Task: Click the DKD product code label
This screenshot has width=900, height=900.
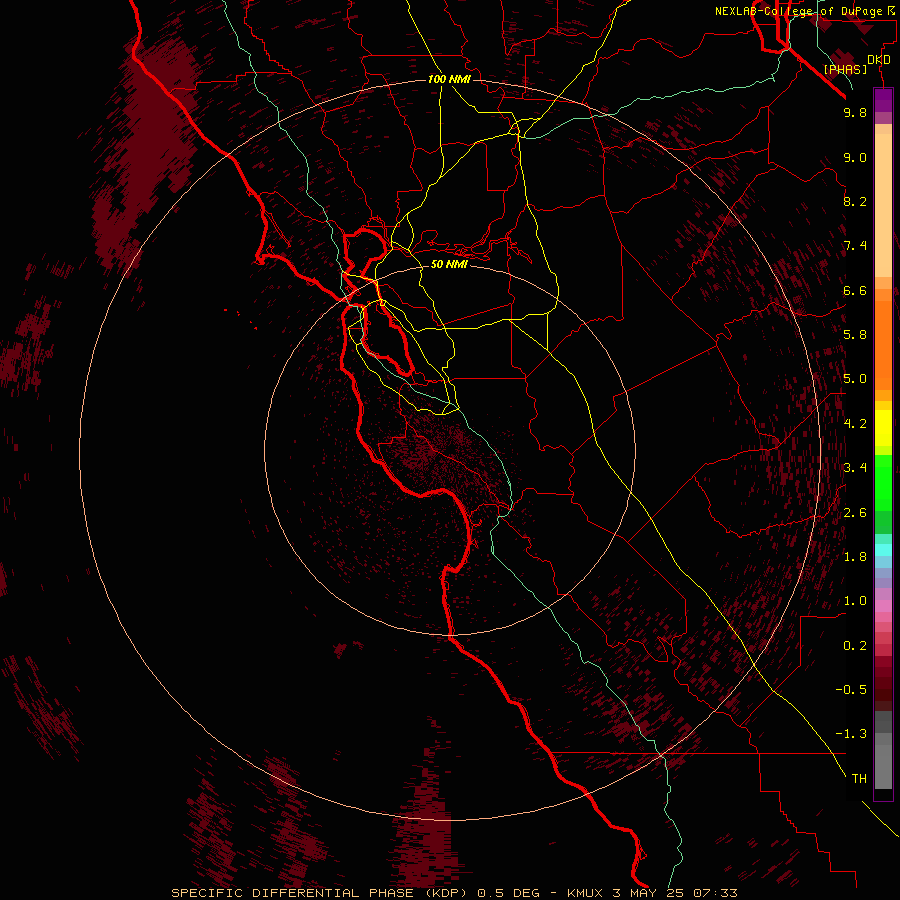Action: tap(879, 60)
